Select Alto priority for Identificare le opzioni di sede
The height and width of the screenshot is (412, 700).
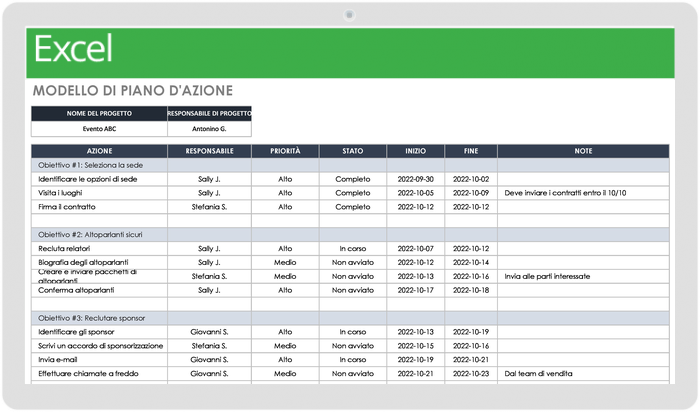coord(285,179)
